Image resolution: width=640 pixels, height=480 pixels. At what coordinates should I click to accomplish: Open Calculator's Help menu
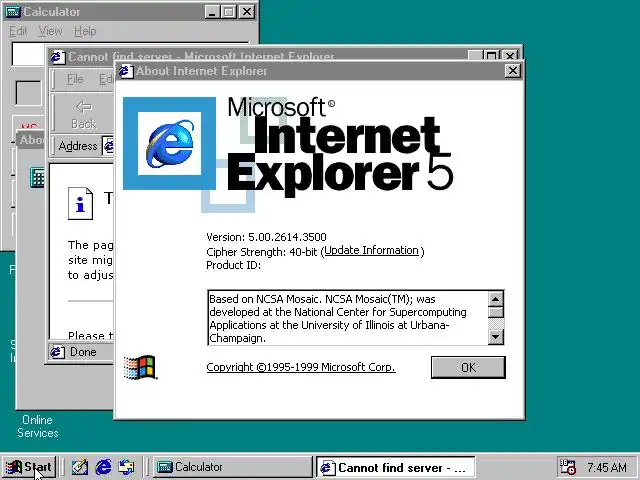[x=85, y=31]
